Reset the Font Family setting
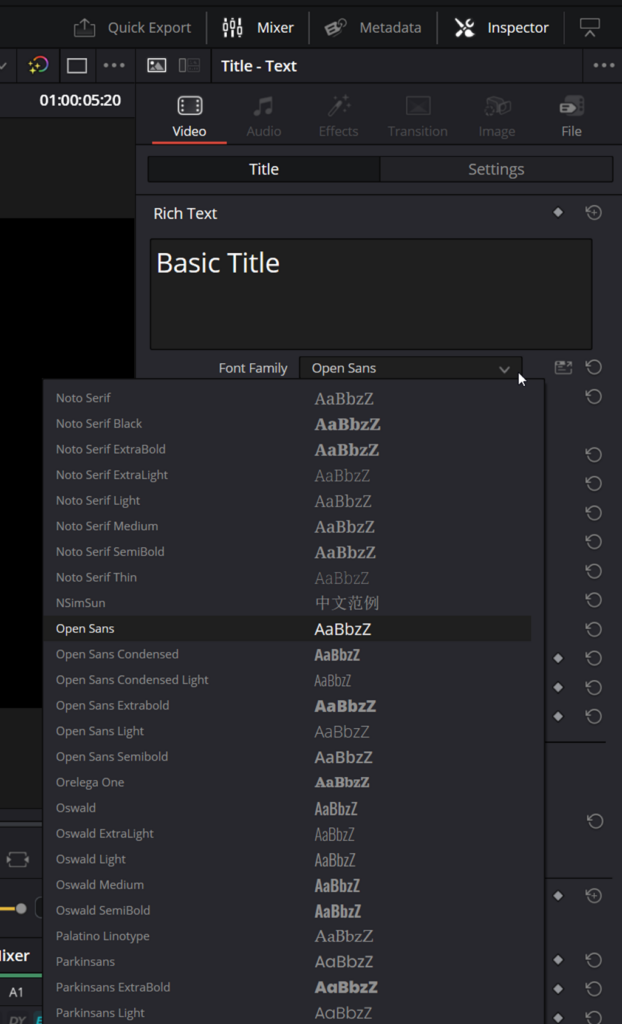Viewport: 622px width, 1024px height. tap(593, 368)
